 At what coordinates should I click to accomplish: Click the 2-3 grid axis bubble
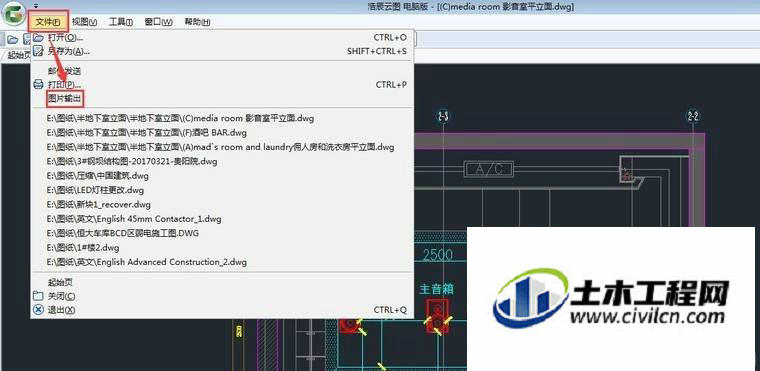coord(443,116)
